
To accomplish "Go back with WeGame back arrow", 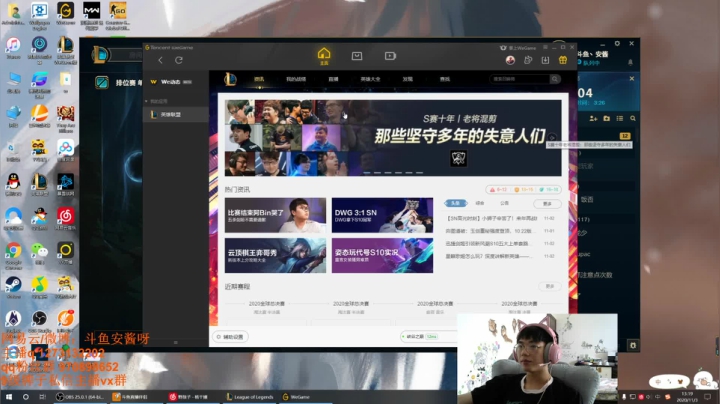I will [x=160, y=60].
